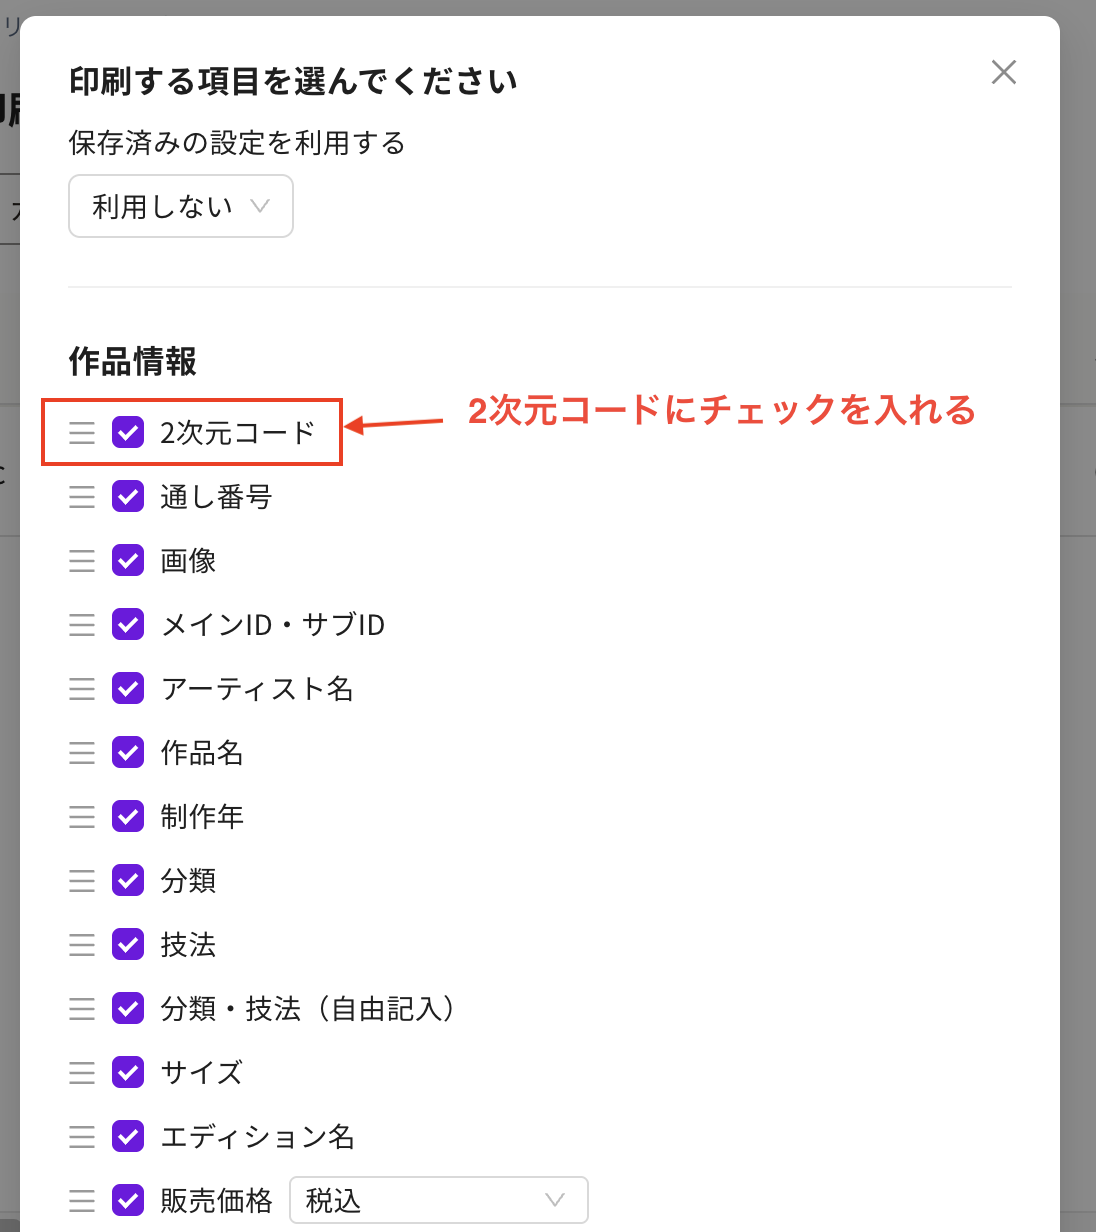
Task: Open the 税込 price type dropdown
Action: [x=438, y=1200]
